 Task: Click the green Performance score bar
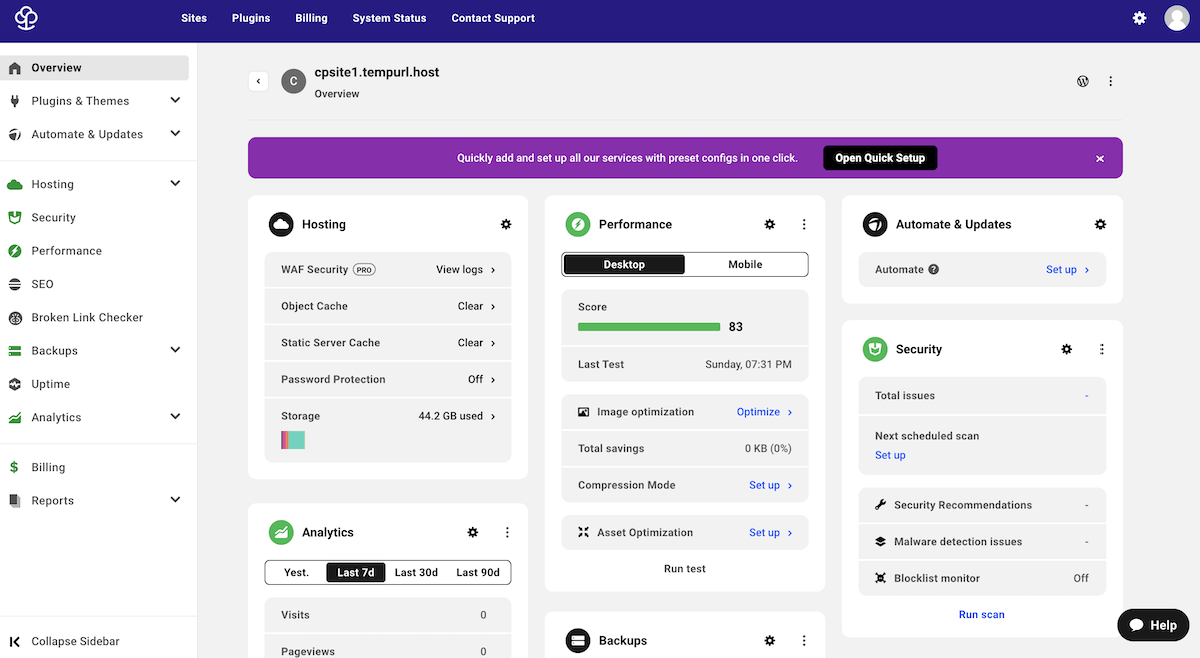point(648,326)
